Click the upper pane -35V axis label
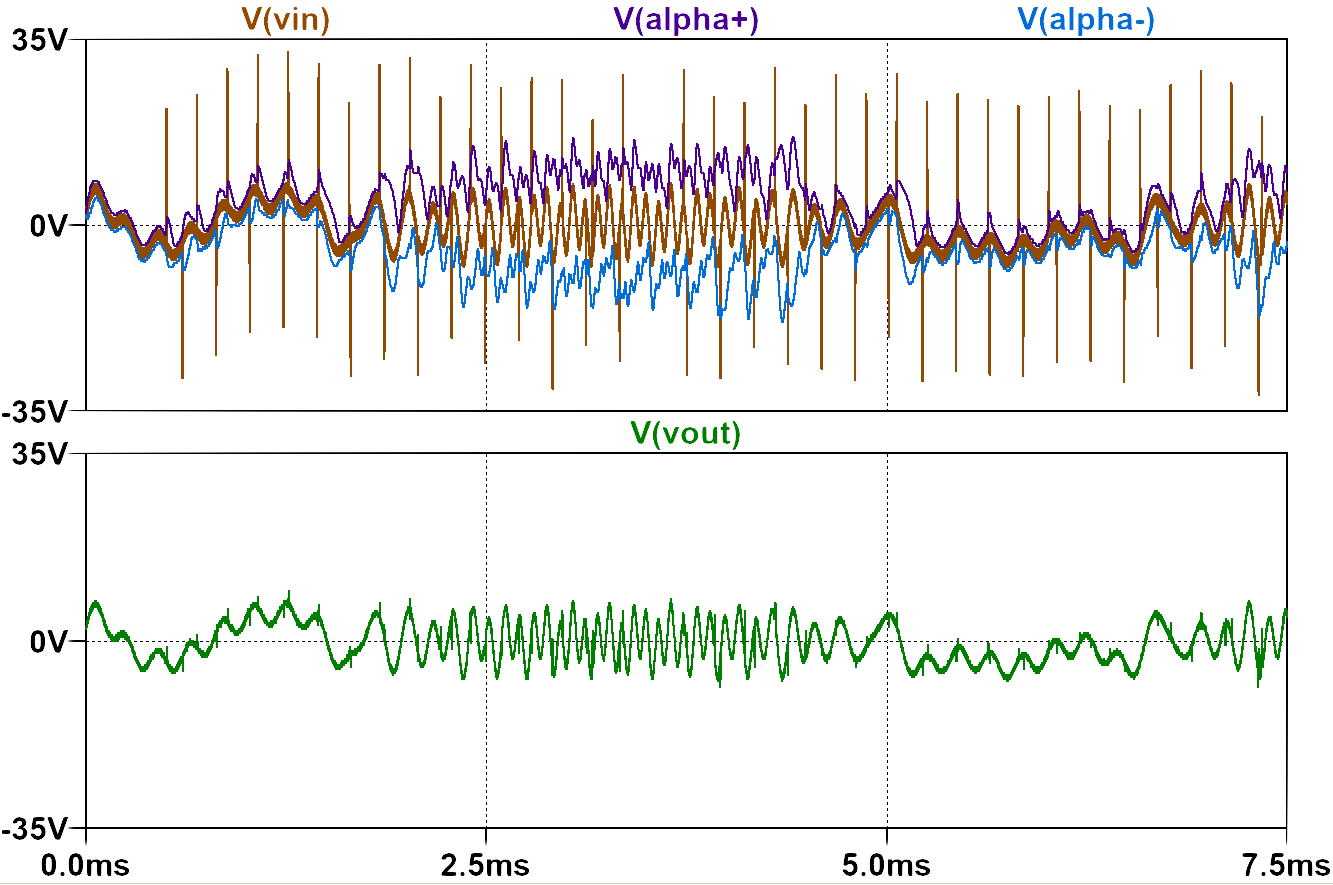 pyautogui.click(x=35, y=411)
